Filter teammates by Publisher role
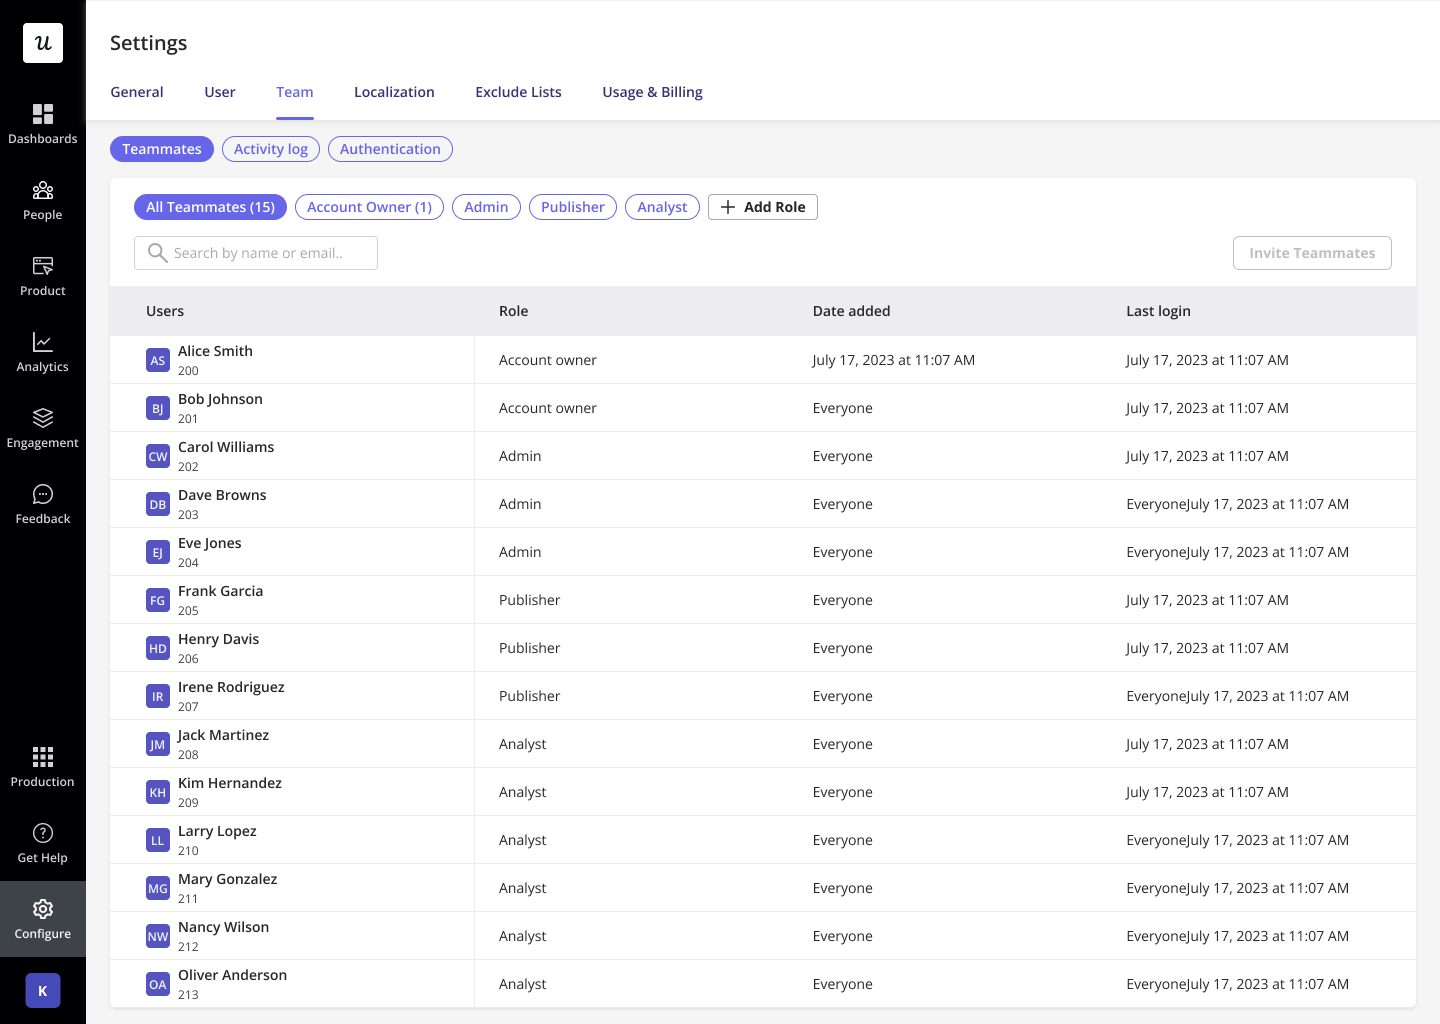 573,207
